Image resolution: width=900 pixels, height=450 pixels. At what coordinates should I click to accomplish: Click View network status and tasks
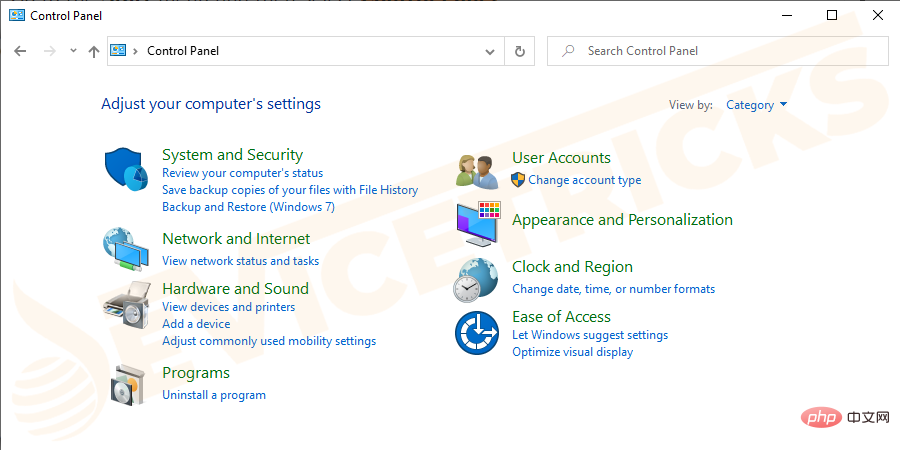click(x=240, y=261)
